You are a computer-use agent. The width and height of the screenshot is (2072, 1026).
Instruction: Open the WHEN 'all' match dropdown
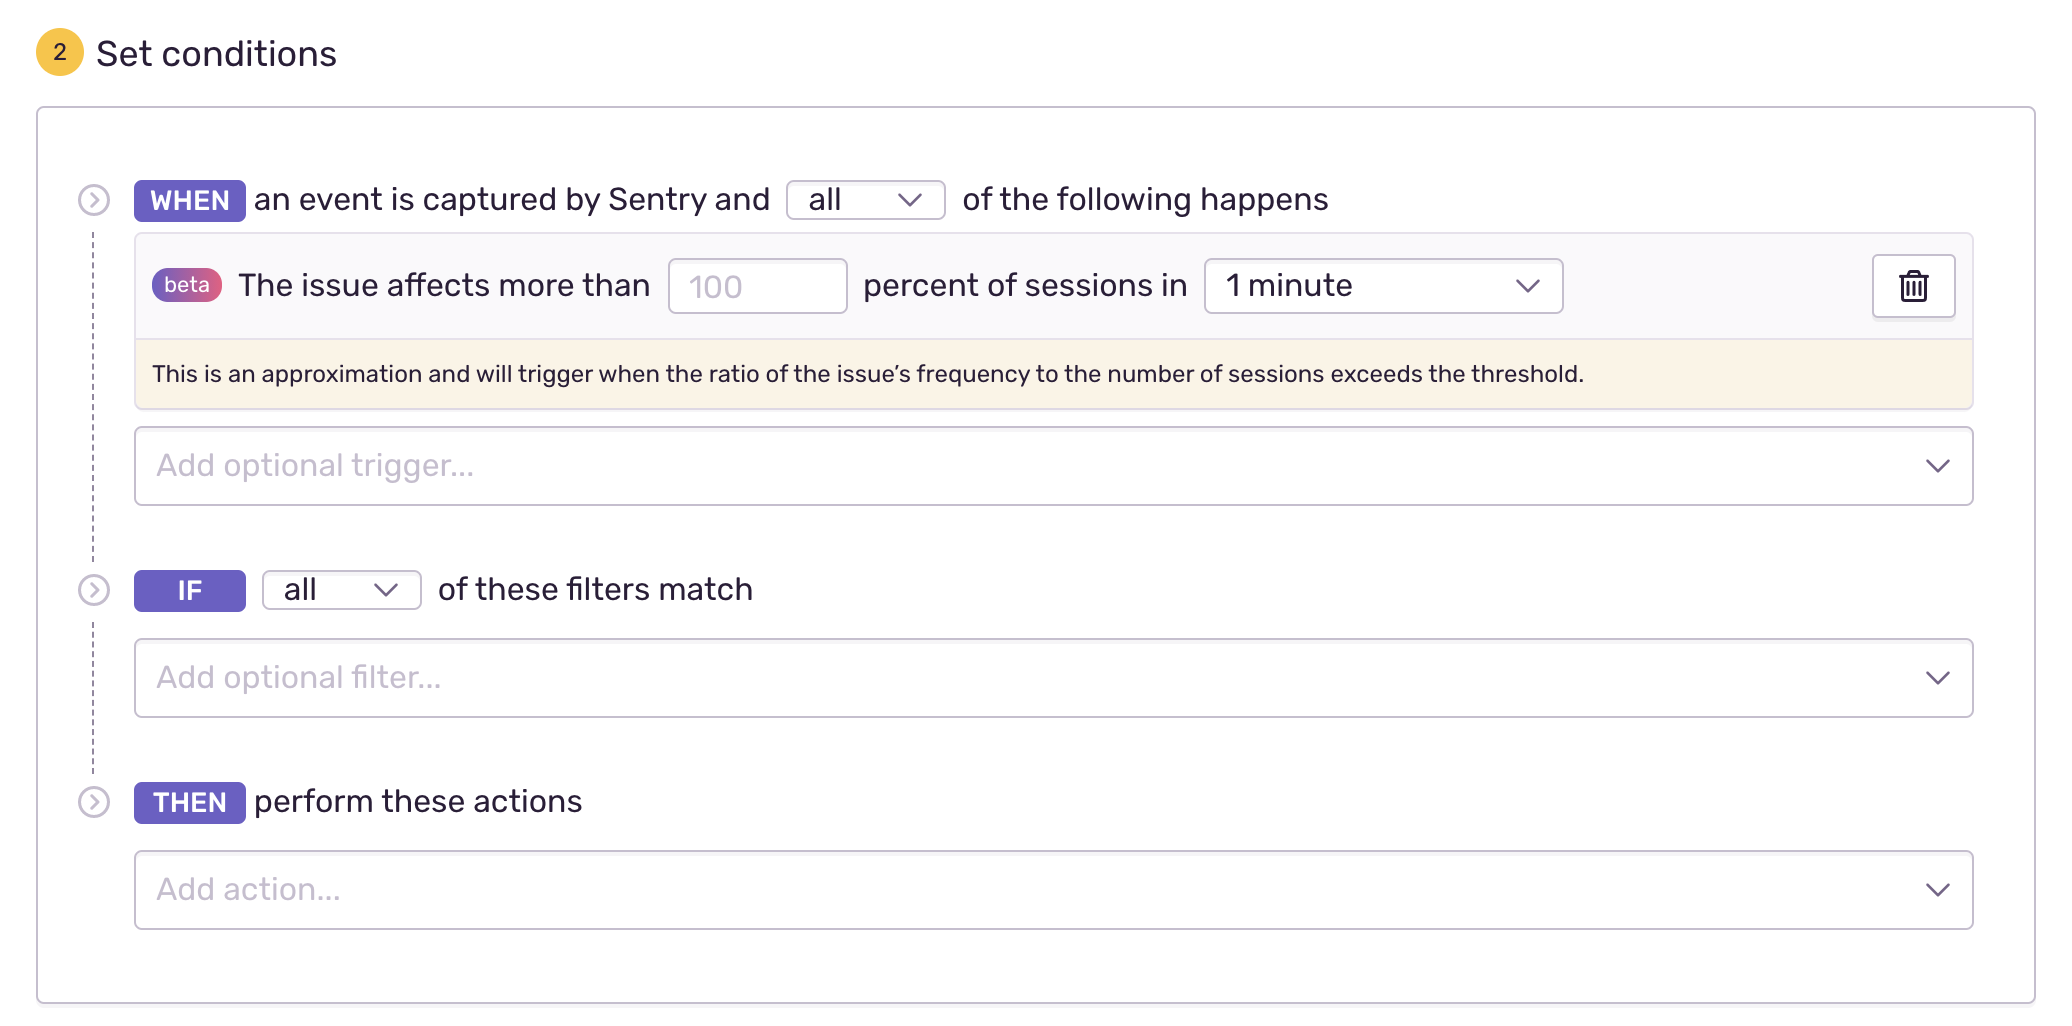coord(865,200)
